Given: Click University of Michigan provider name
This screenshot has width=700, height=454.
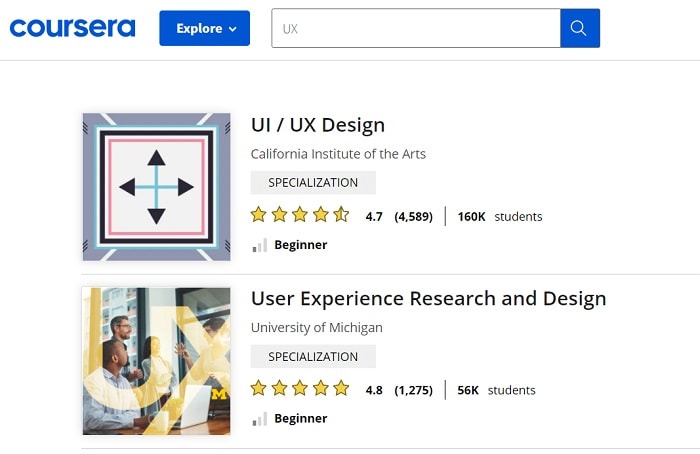Looking at the screenshot, I should 316,328.
